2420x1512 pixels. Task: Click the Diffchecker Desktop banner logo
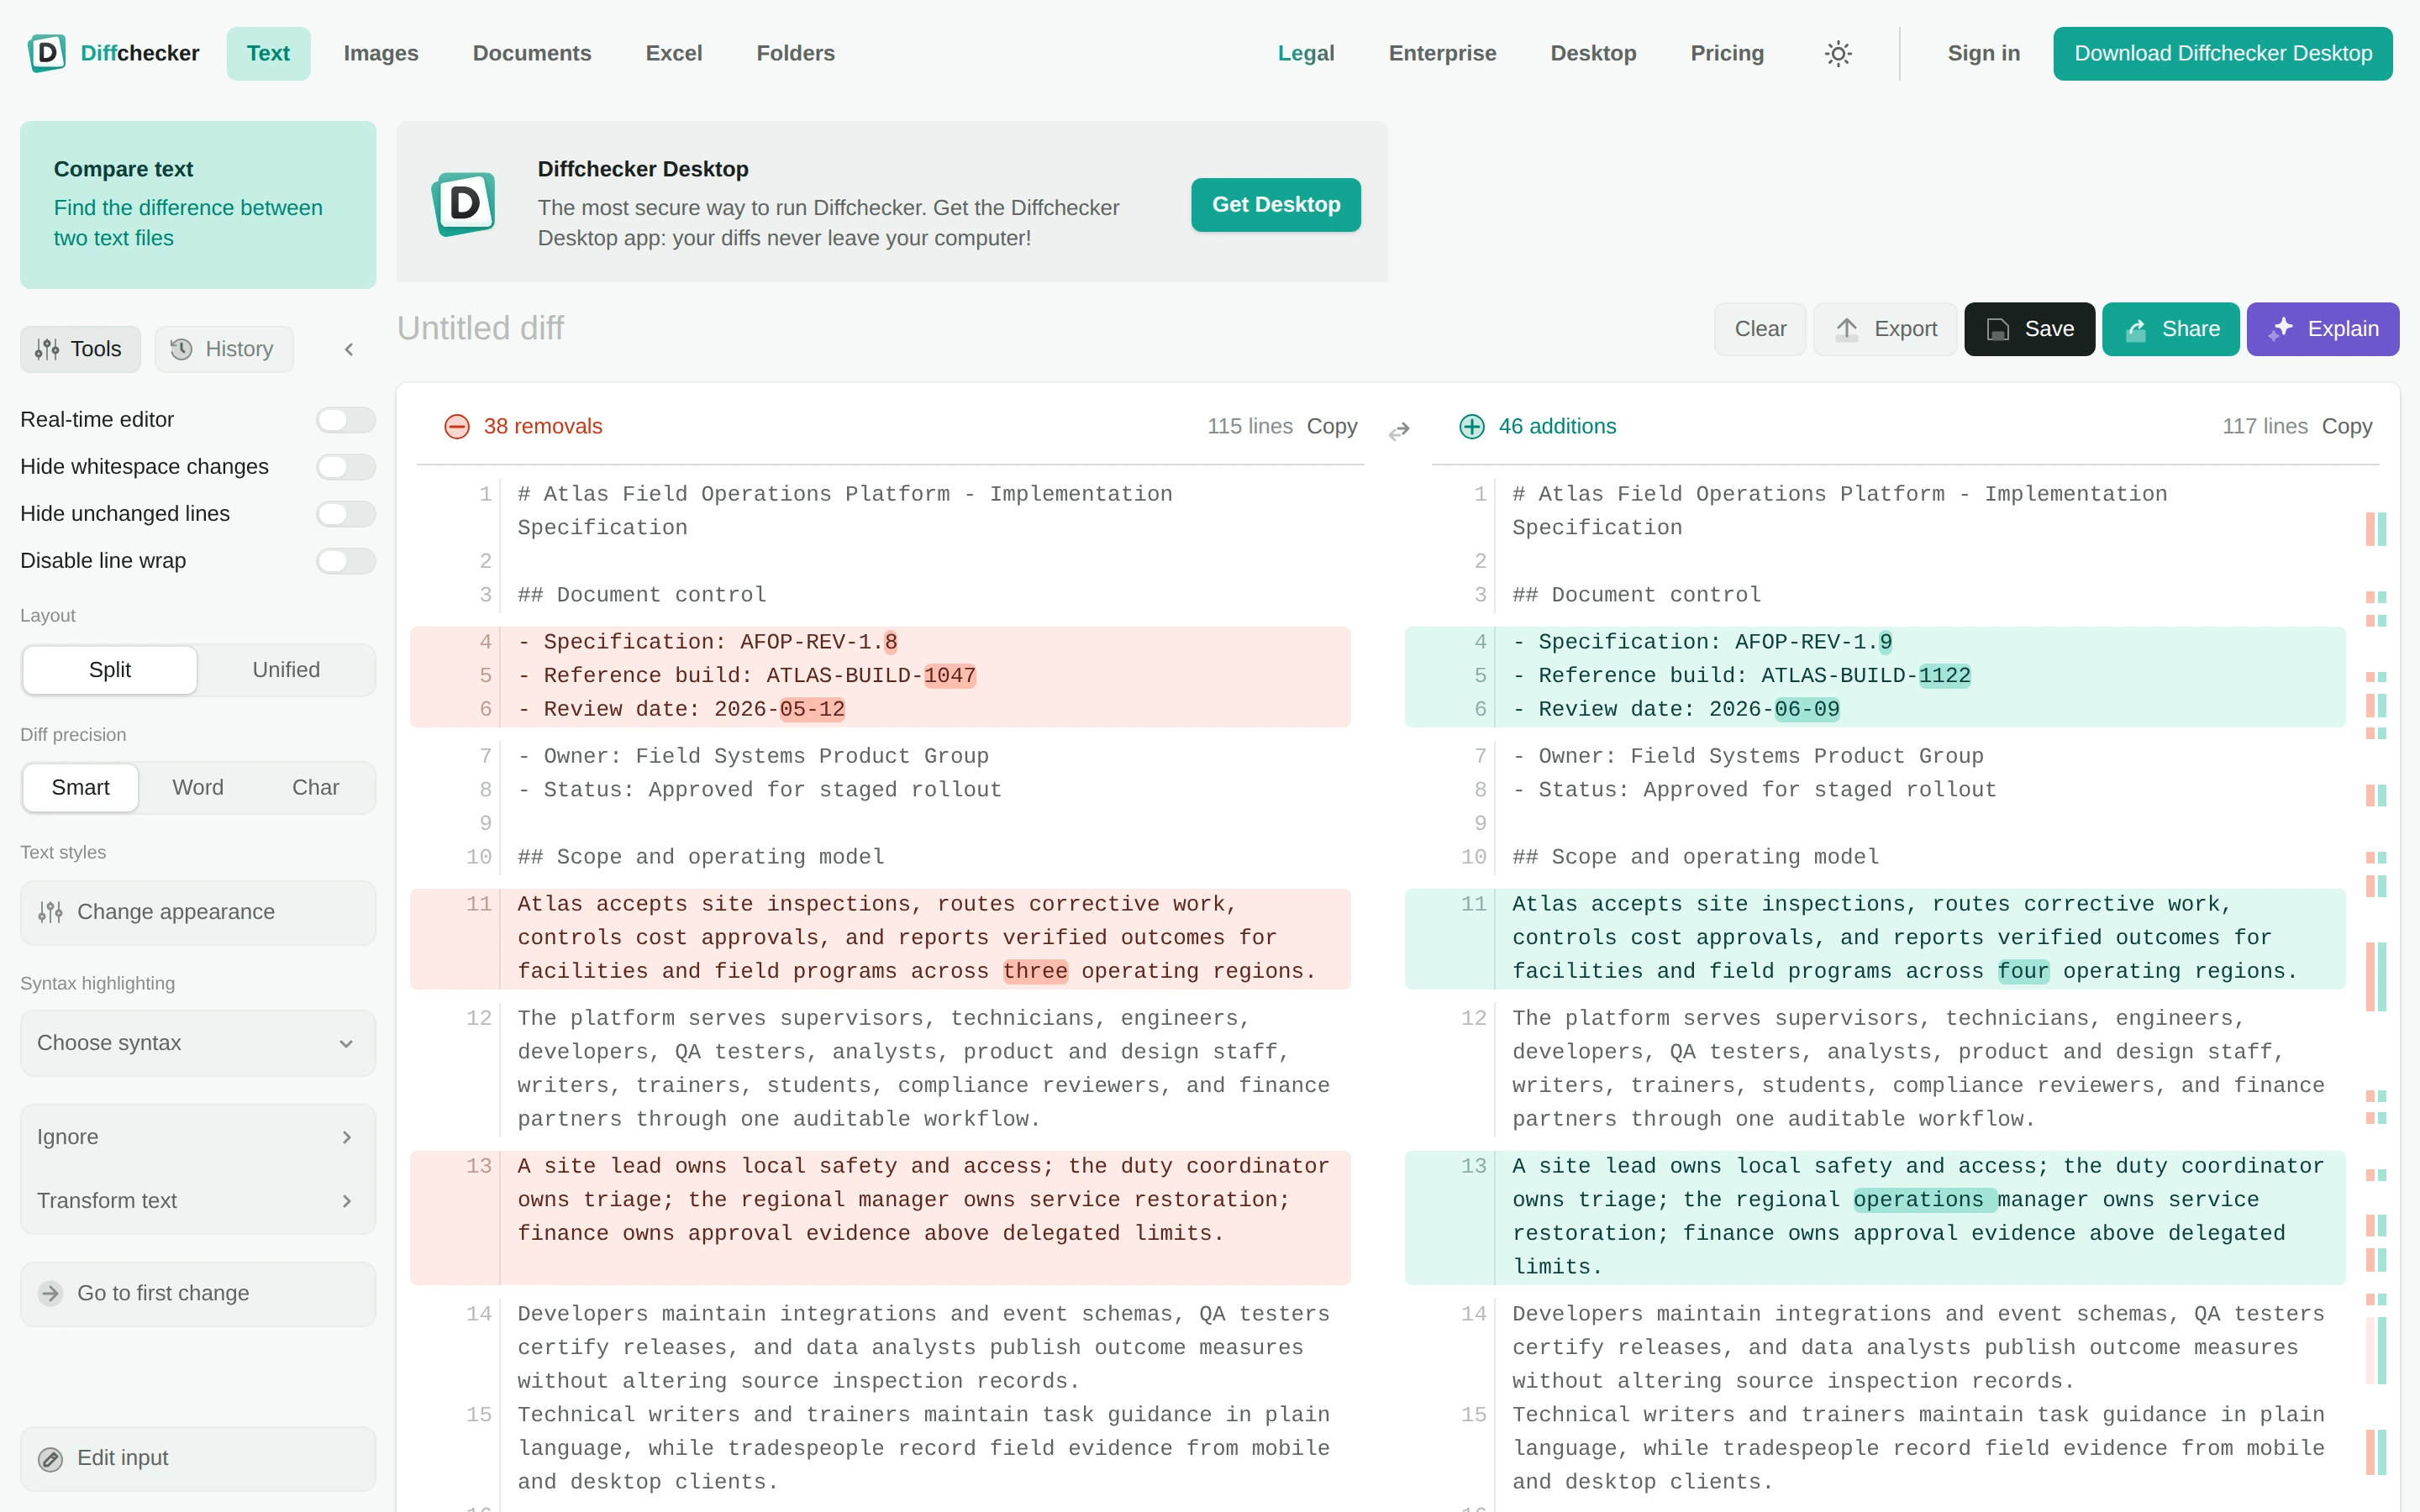pyautogui.click(x=463, y=204)
